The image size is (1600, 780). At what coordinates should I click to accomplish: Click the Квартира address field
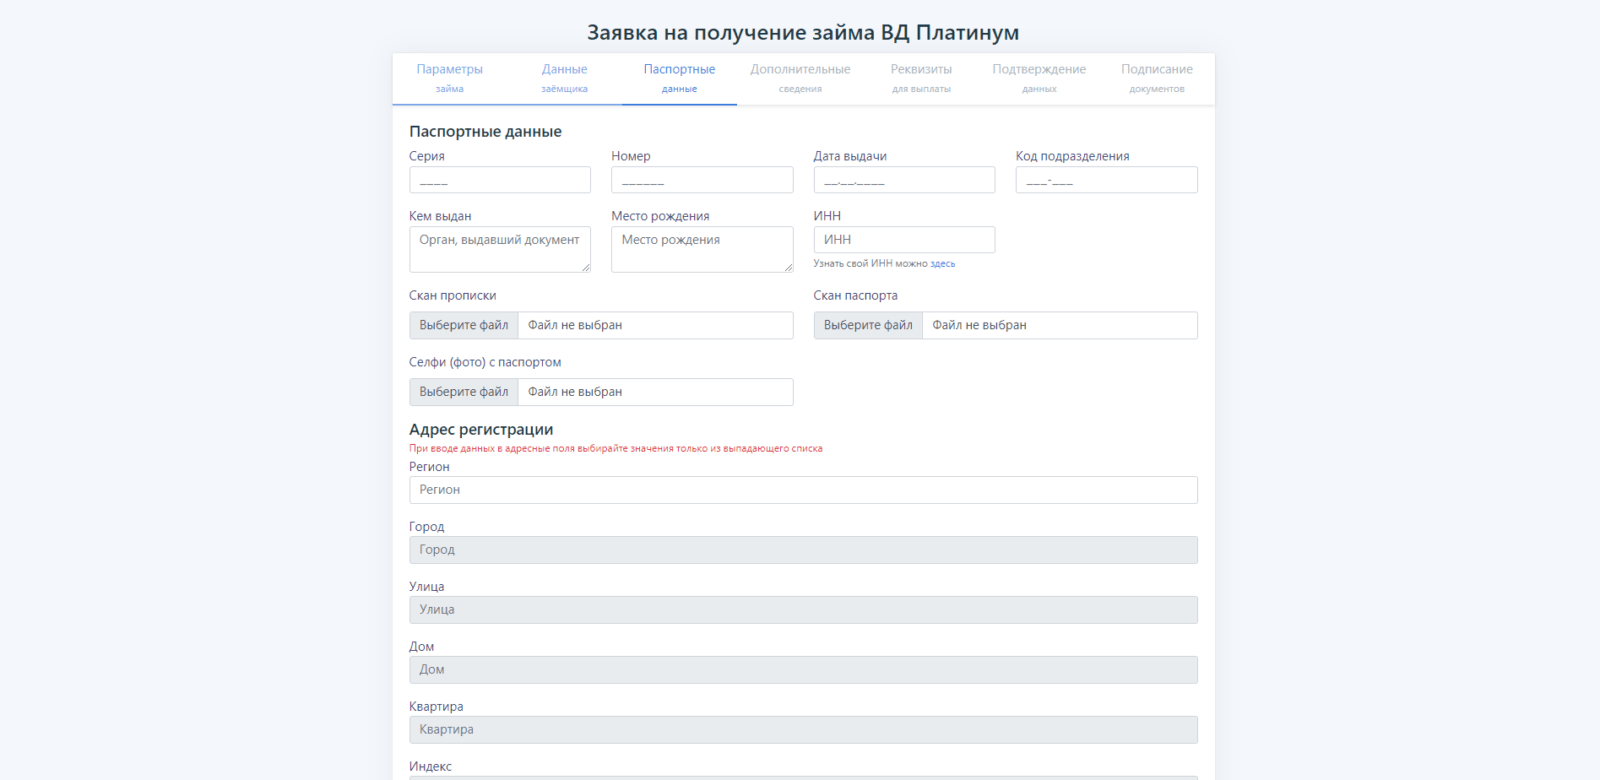803,730
